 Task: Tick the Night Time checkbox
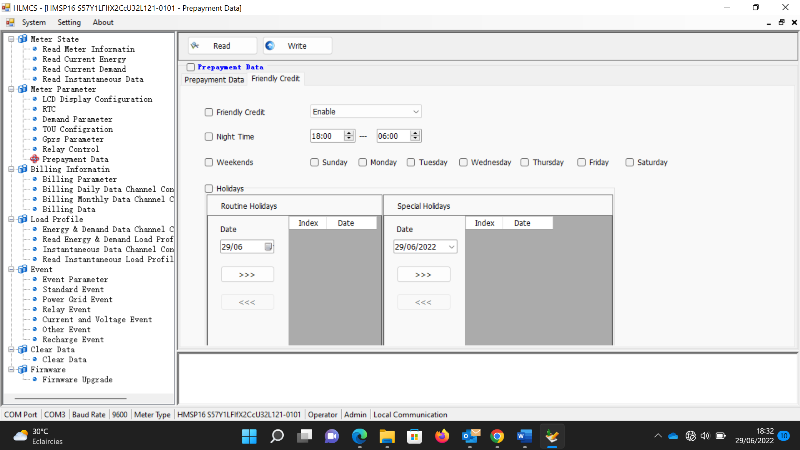click(x=209, y=137)
